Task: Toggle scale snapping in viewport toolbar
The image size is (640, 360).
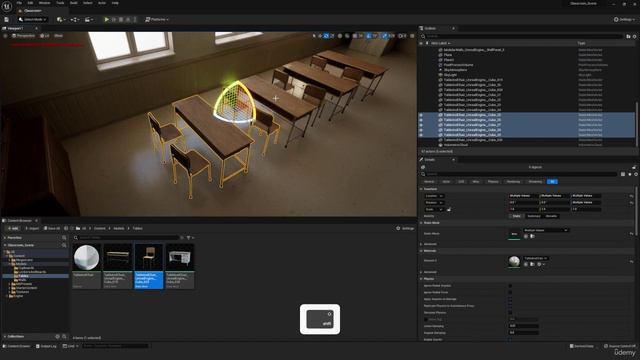Action: 384,36
